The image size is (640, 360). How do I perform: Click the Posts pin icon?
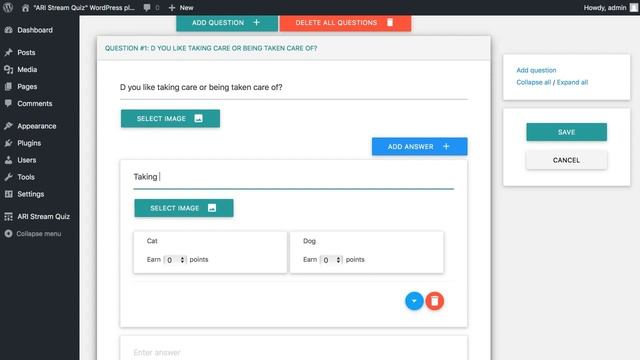(x=9, y=52)
